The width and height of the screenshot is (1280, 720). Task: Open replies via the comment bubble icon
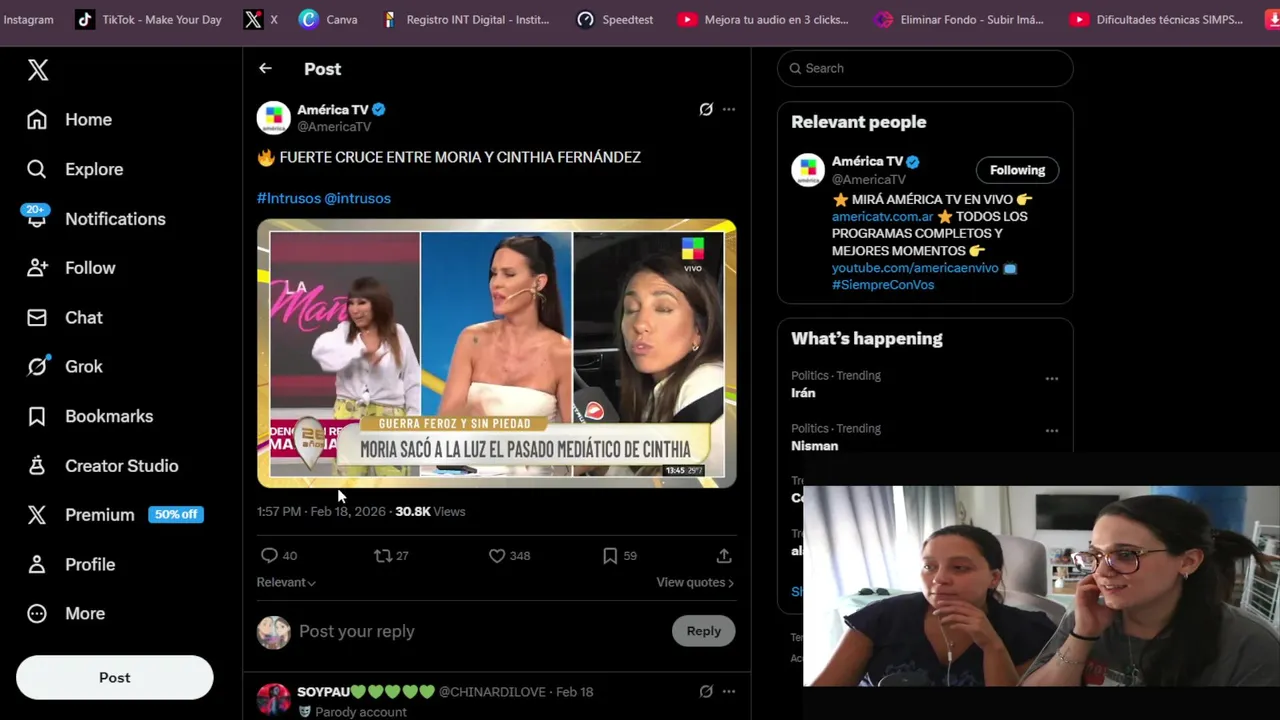point(269,555)
